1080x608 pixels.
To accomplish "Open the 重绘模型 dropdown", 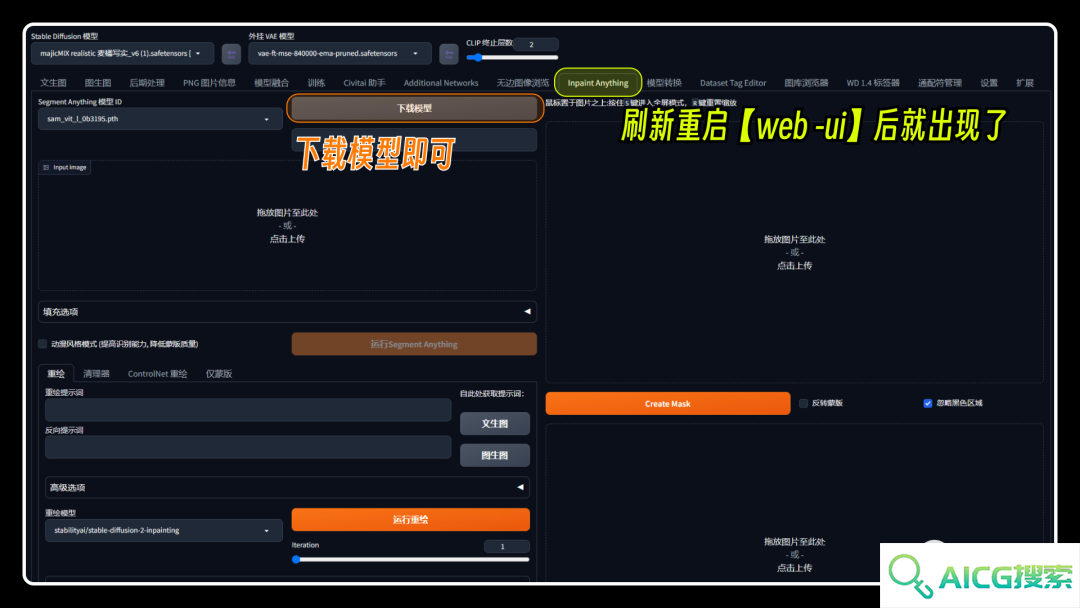I will pos(163,530).
